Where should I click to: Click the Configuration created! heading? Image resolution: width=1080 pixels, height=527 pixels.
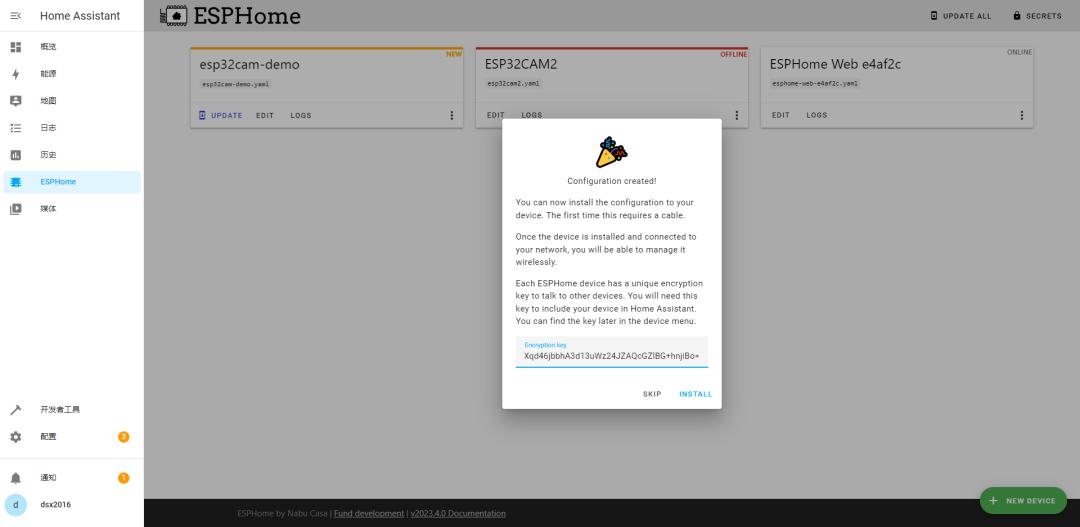click(612, 181)
